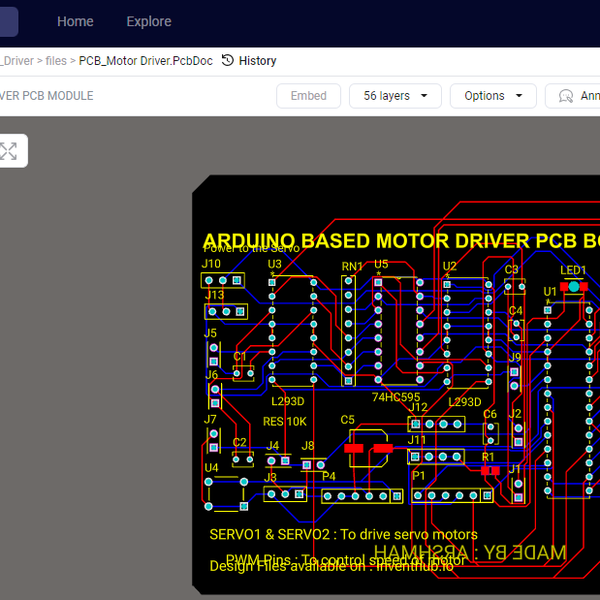The width and height of the screenshot is (600, 600).
Task: Click the fullscreen expand icon
Action: tap(8, 151)
